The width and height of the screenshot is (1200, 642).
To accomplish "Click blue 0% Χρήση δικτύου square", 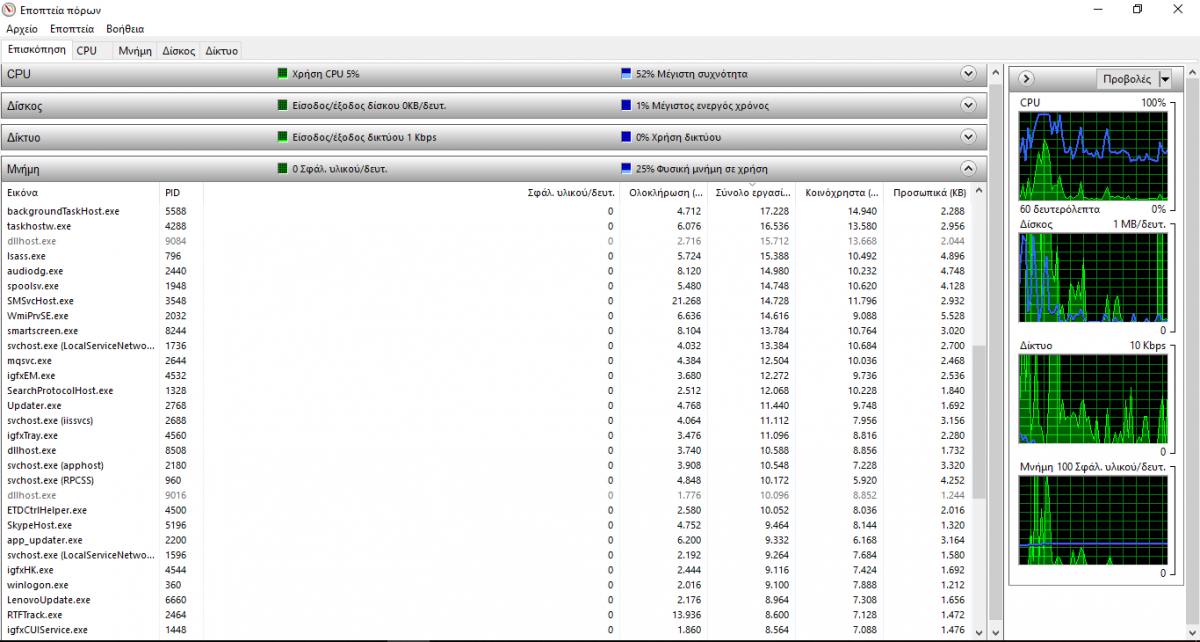I will [626, 137].
